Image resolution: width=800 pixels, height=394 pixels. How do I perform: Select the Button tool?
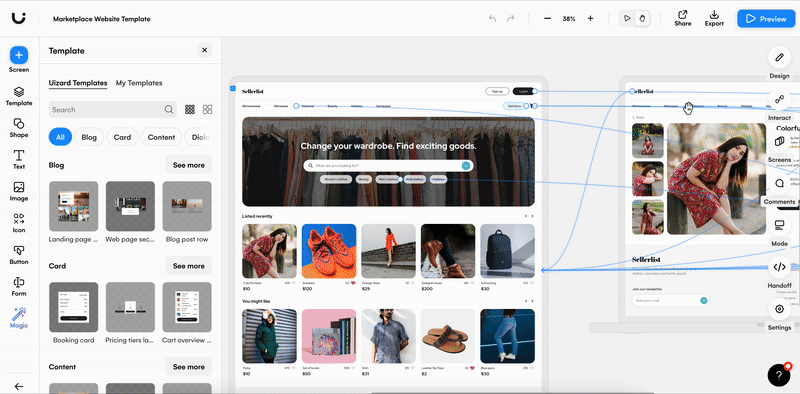click(19, 255)
